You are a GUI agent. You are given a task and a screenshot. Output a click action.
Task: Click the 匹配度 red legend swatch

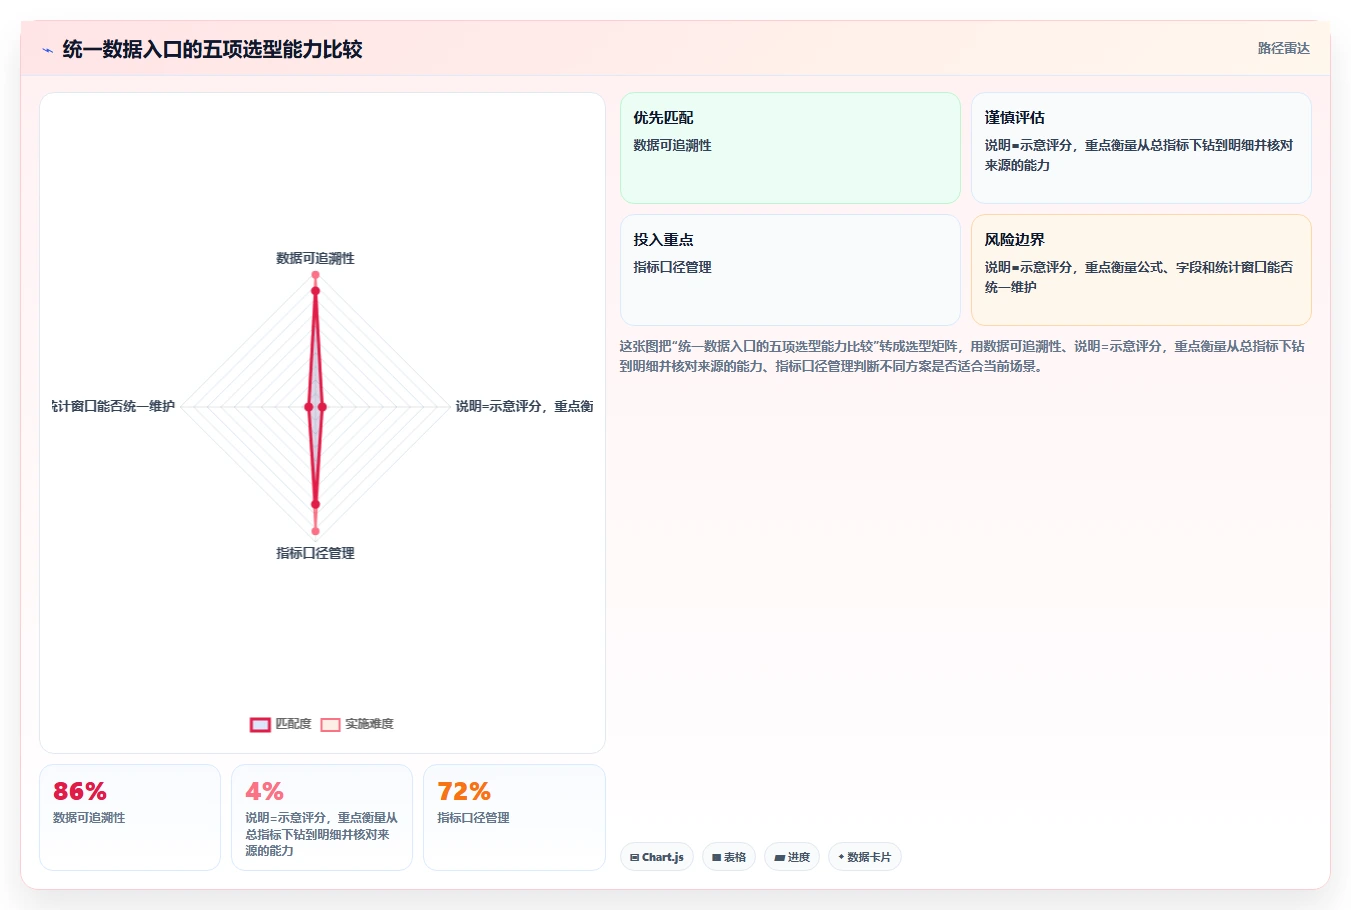pyautogui.click(x=260, y=725)
